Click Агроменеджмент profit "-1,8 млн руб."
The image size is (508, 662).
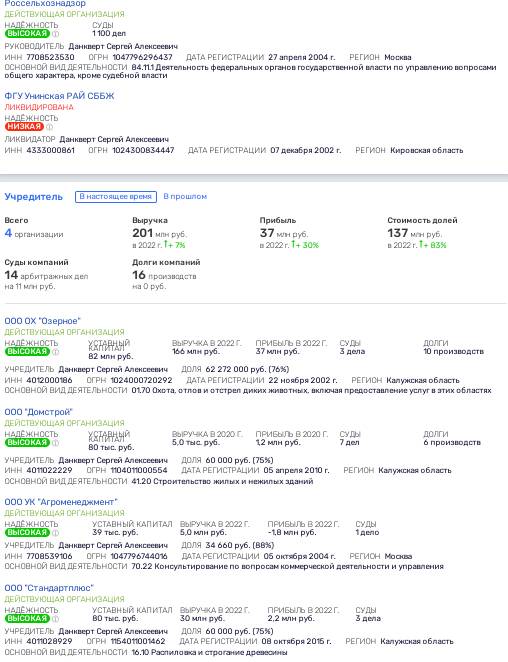click(x=291, y=533)
